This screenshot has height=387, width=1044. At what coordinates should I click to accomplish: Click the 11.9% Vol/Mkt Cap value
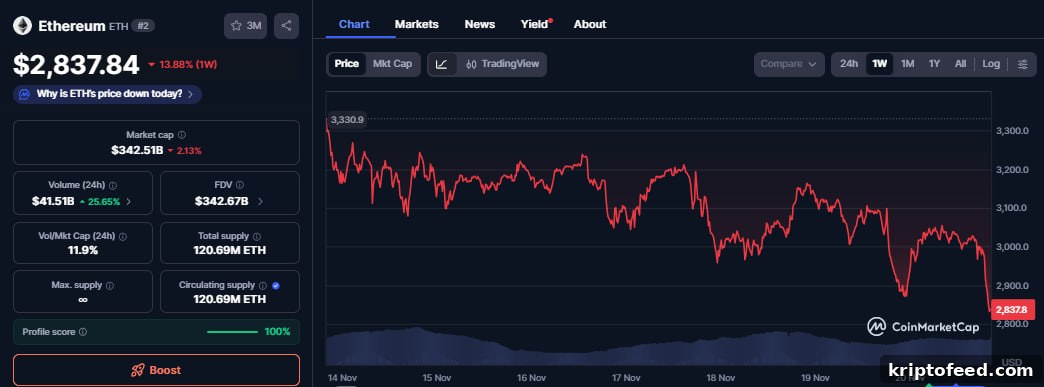83,250
